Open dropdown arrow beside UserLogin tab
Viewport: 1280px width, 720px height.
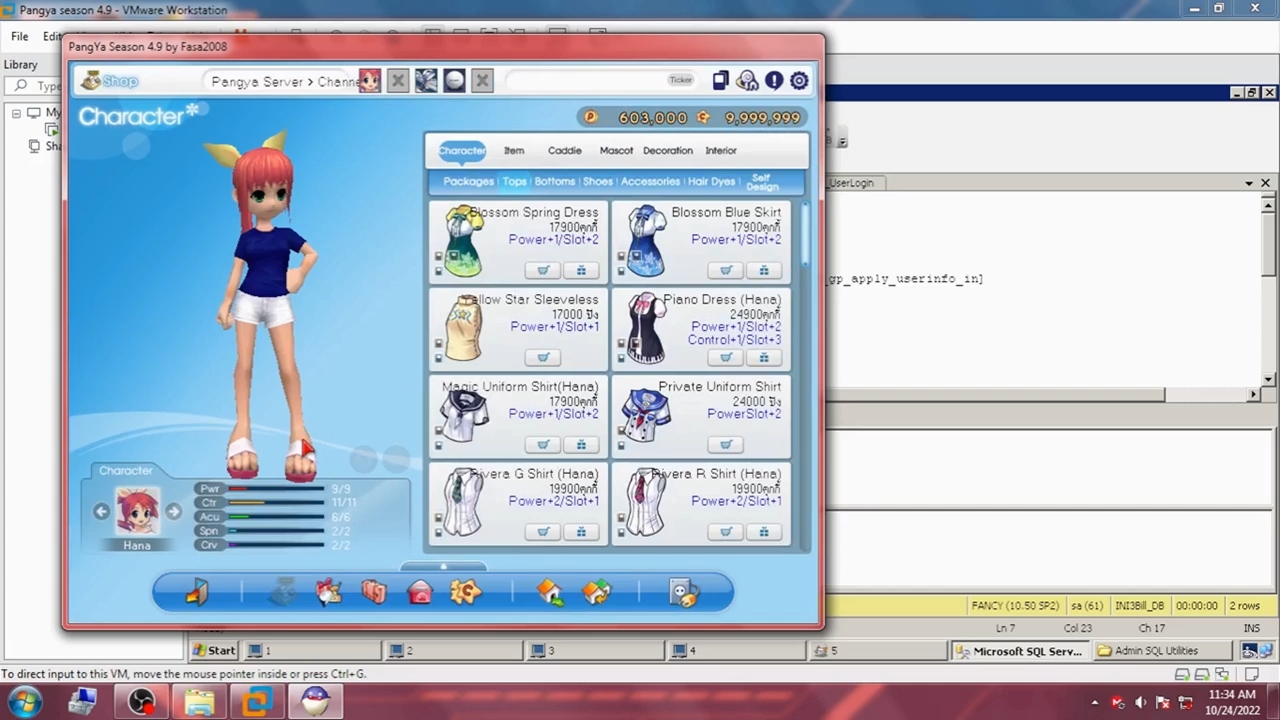(1249, 183)
